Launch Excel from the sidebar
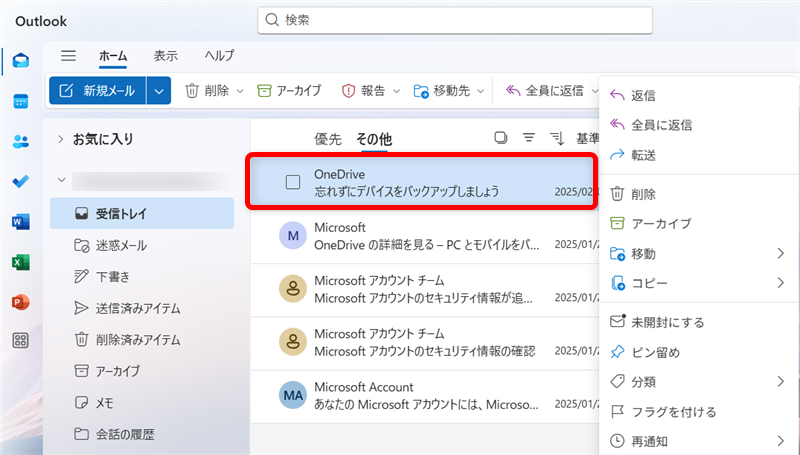The image size is (800, 455). point(20,262)
